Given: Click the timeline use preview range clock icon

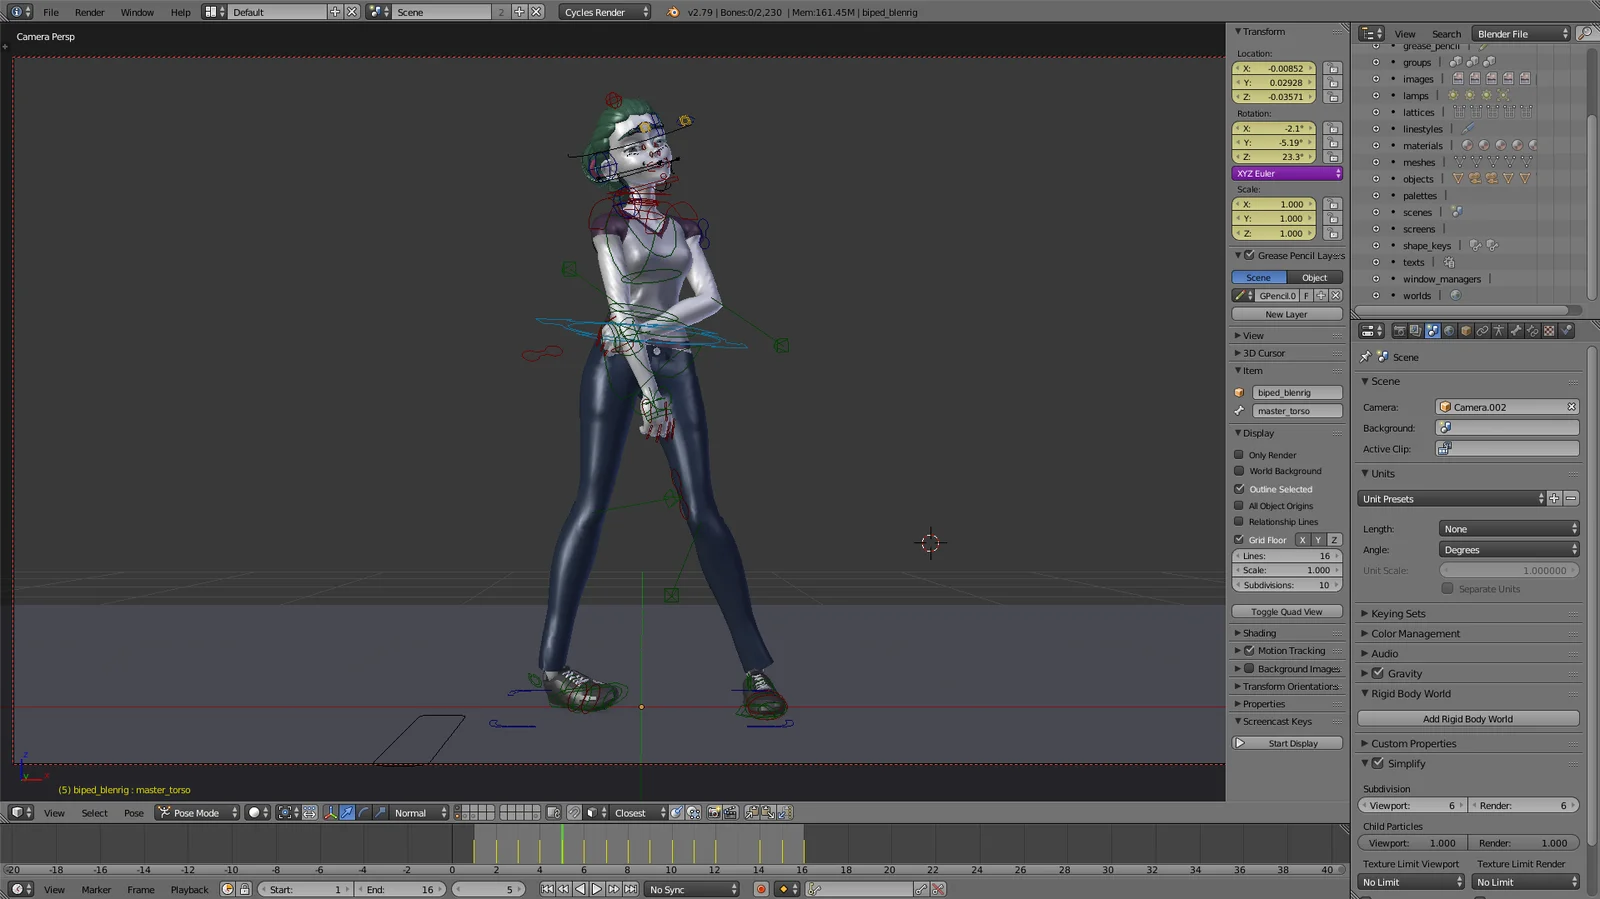Looking at the screenshot, I should [x=227, y=889].
